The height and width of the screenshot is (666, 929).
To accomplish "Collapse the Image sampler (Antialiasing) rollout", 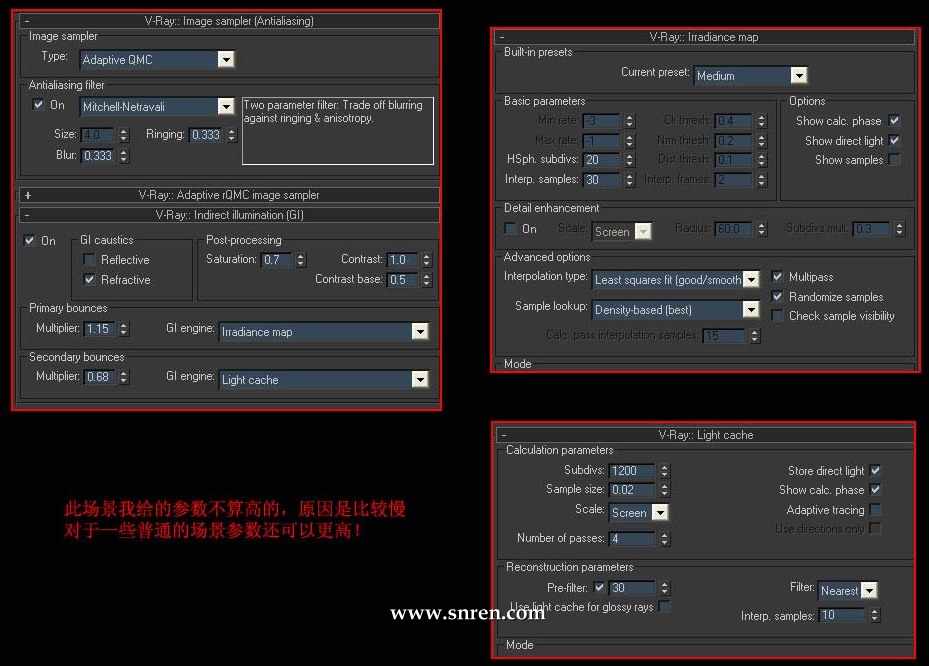I will click(28, 21).
